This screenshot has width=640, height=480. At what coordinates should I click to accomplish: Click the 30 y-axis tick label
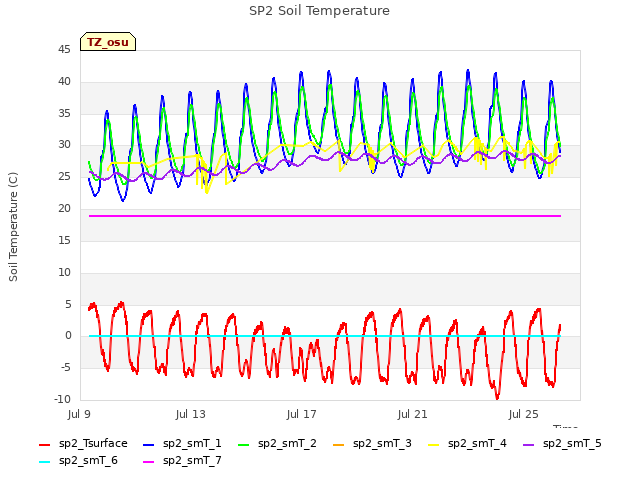pos(64,145)
